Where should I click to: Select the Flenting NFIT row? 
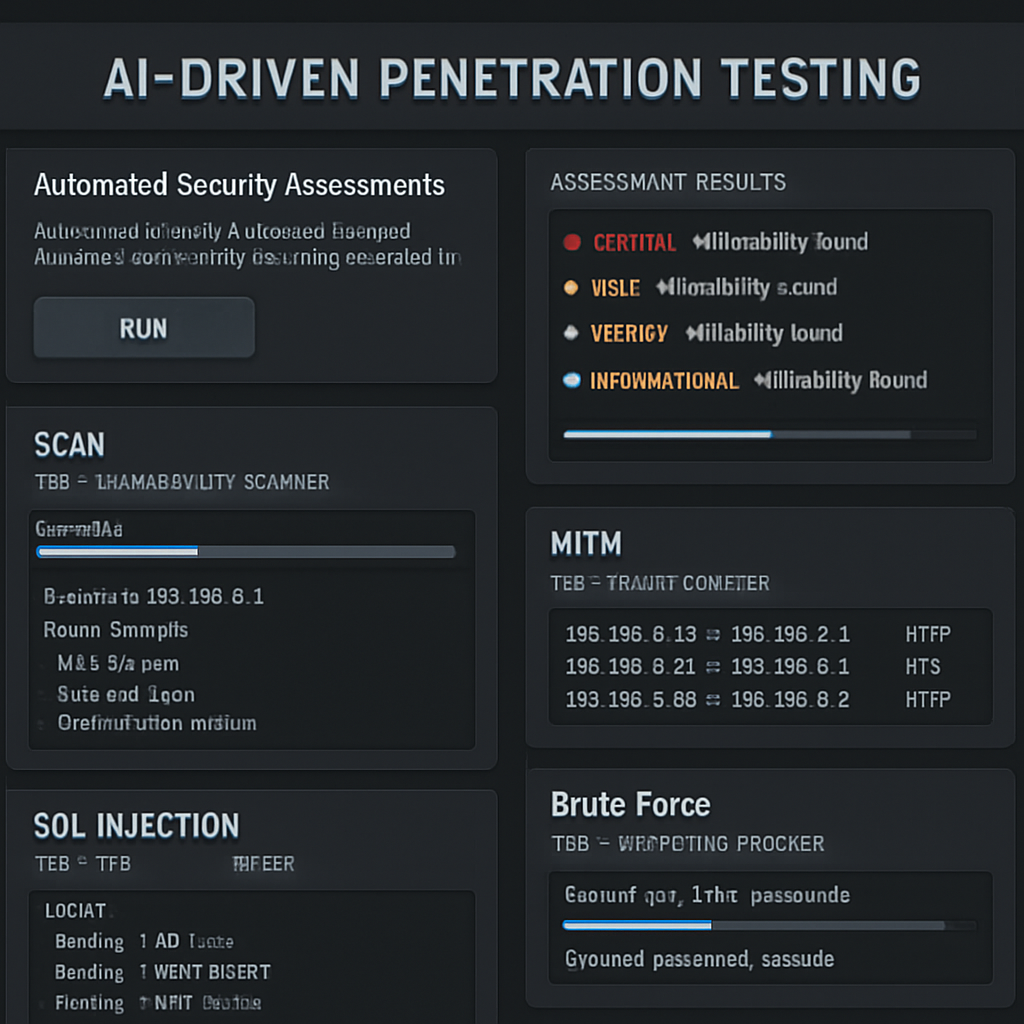click(158, 1002)
